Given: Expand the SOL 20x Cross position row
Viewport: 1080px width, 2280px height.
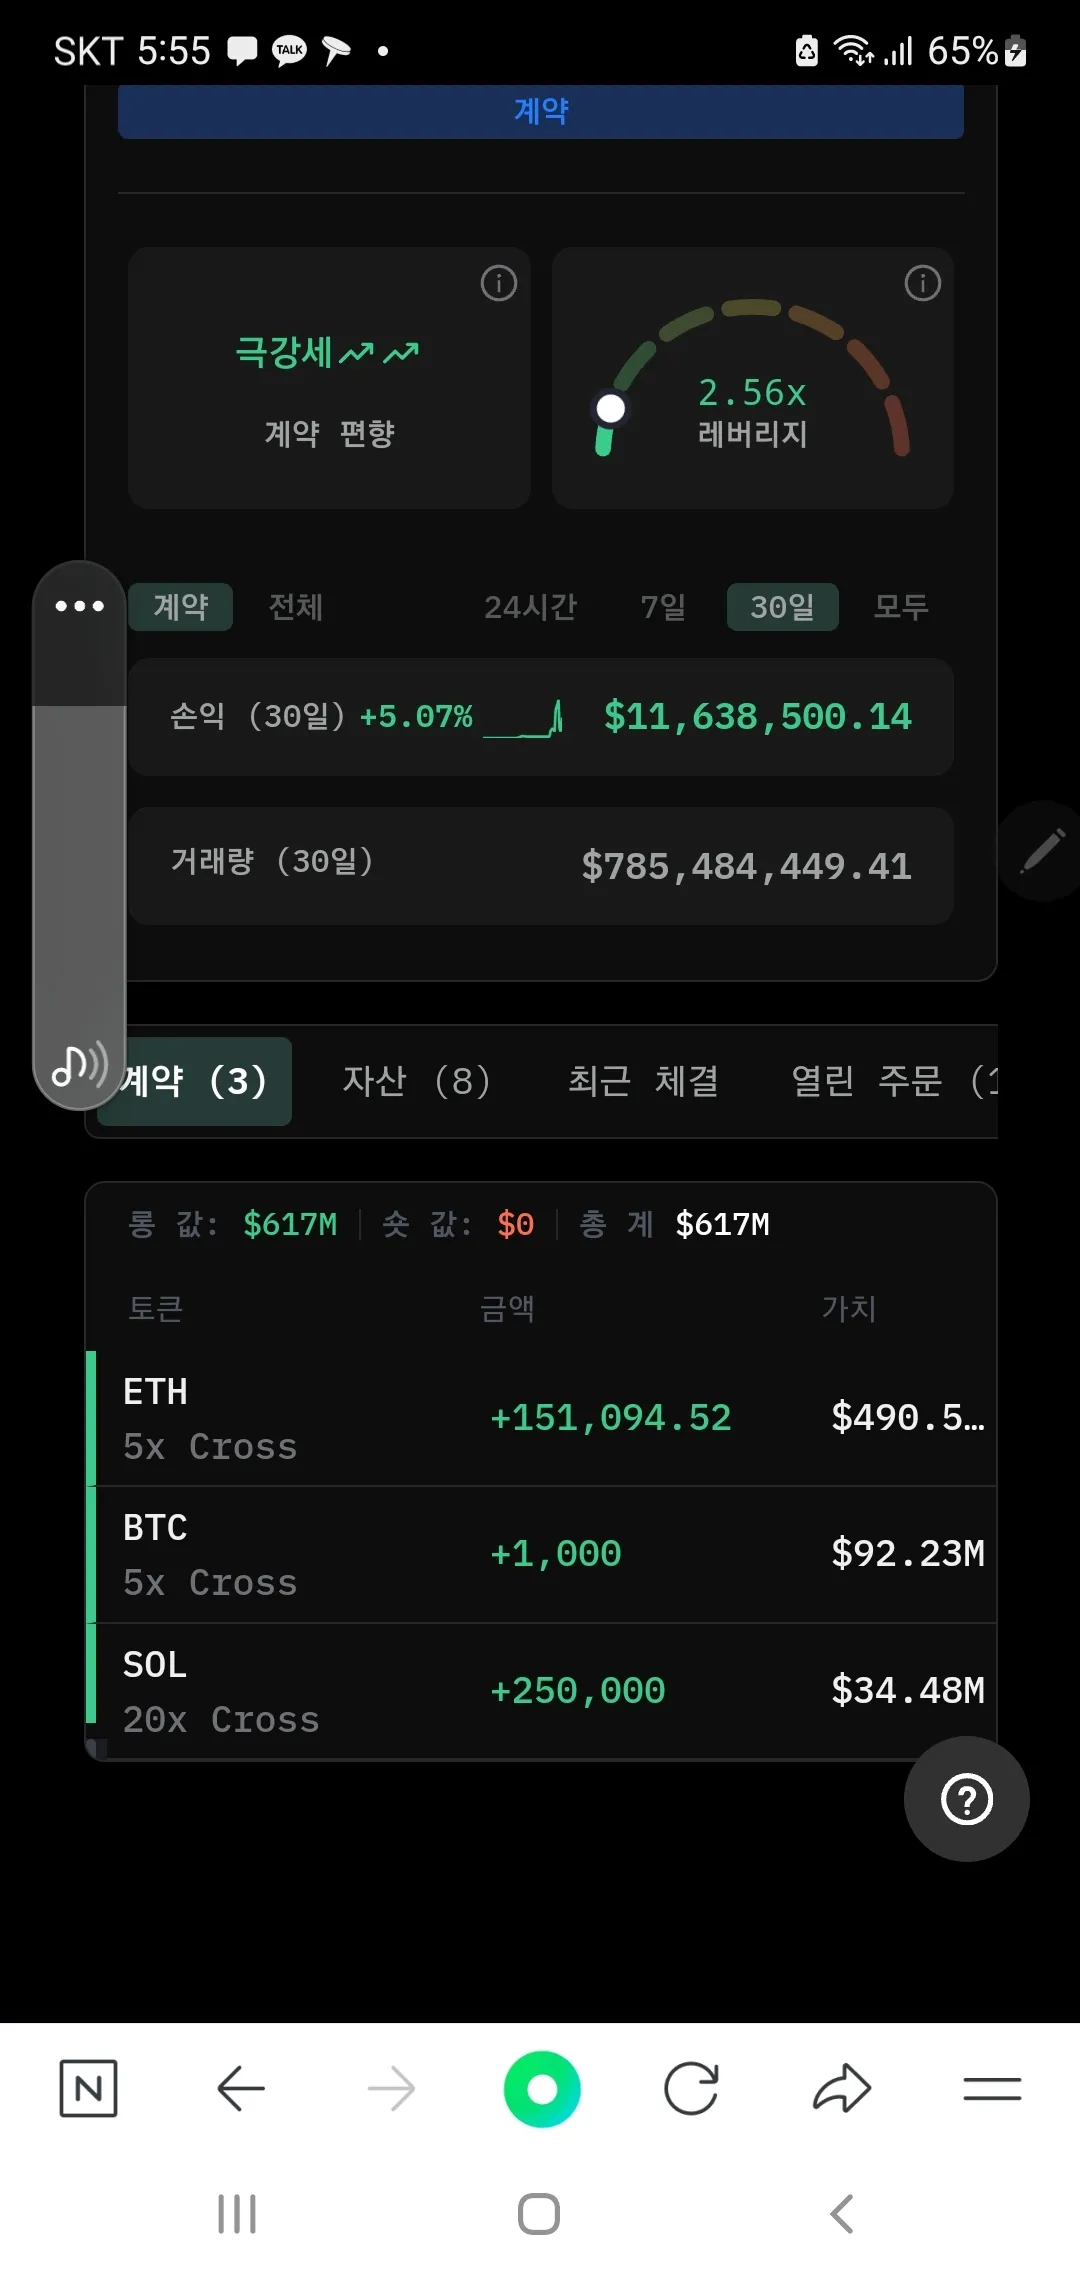Looking at the screenshot, I should point(540,1691).
